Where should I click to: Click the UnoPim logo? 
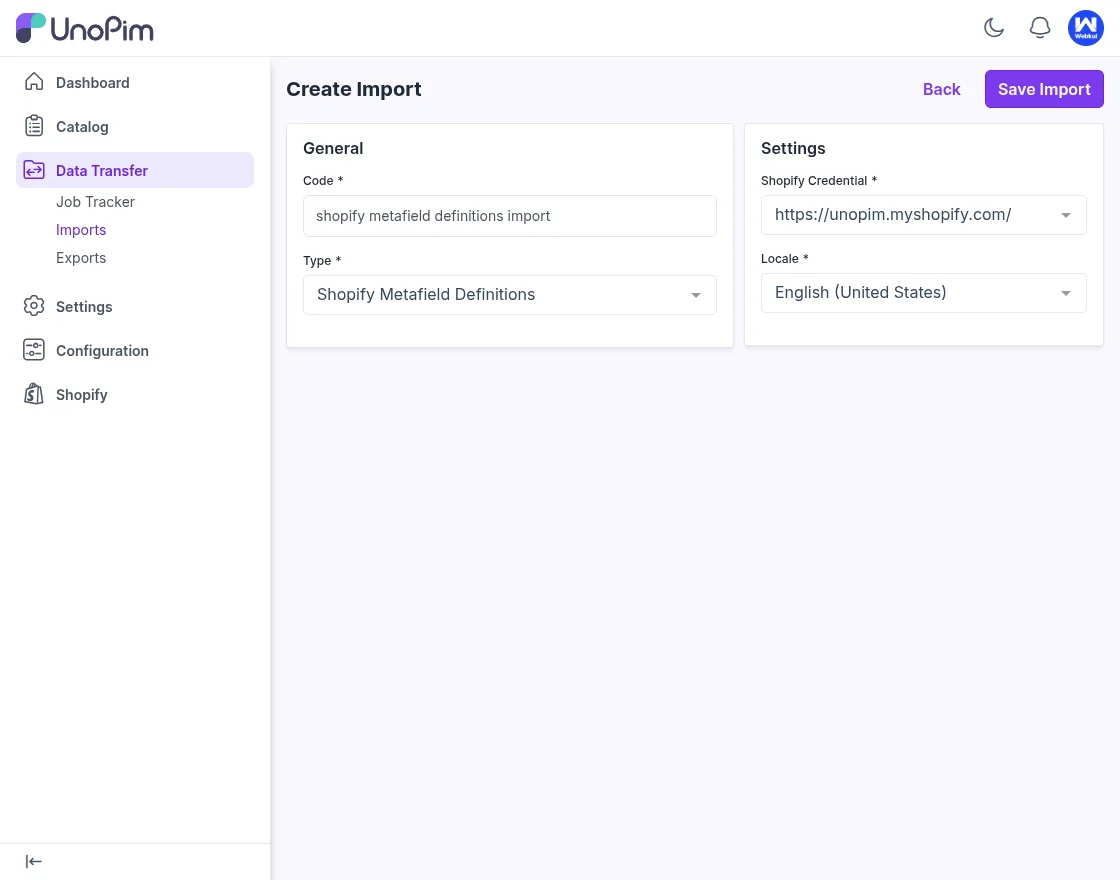pyautogui.click(x=84, y=28)
